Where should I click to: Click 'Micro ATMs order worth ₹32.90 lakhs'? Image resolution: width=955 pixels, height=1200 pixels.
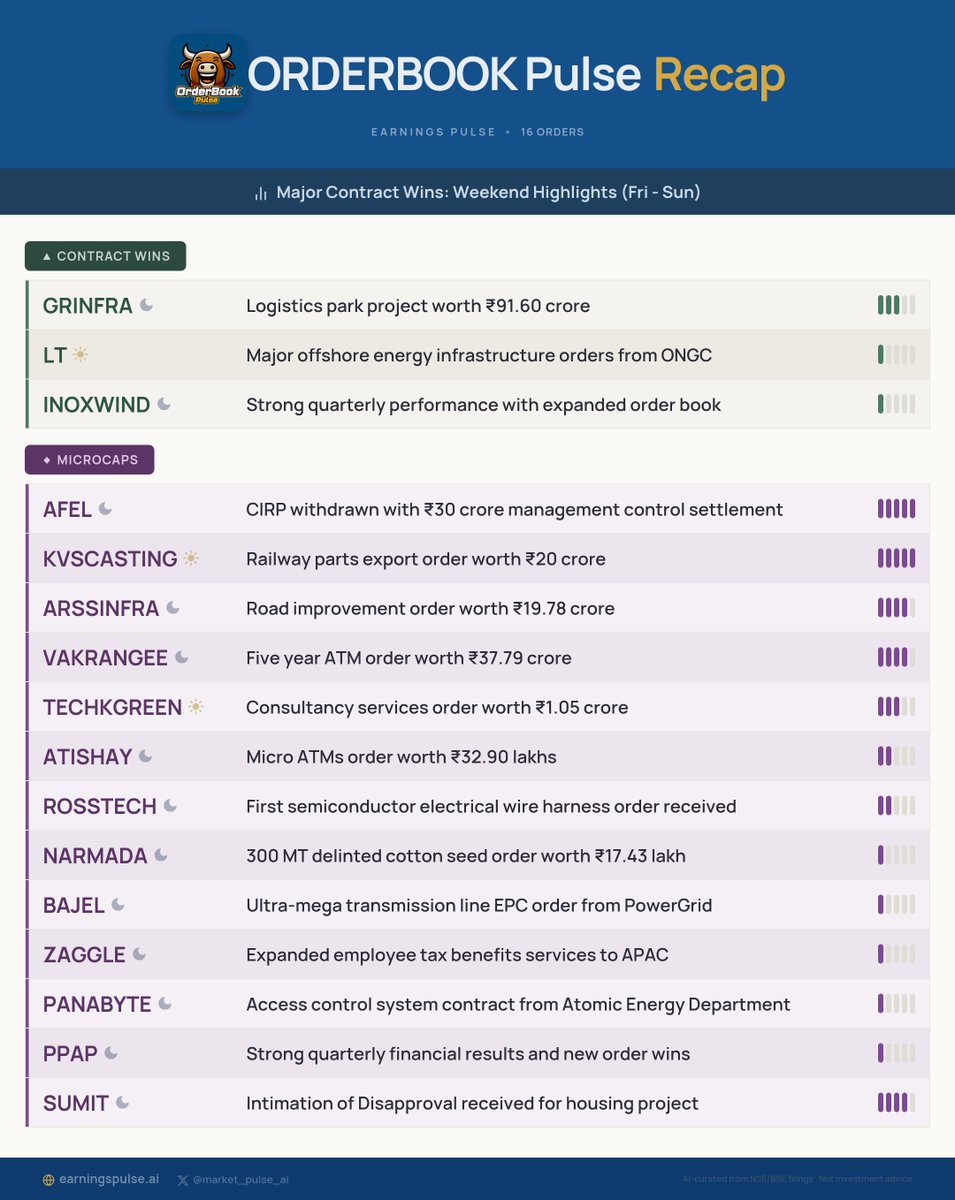(401, 757)
